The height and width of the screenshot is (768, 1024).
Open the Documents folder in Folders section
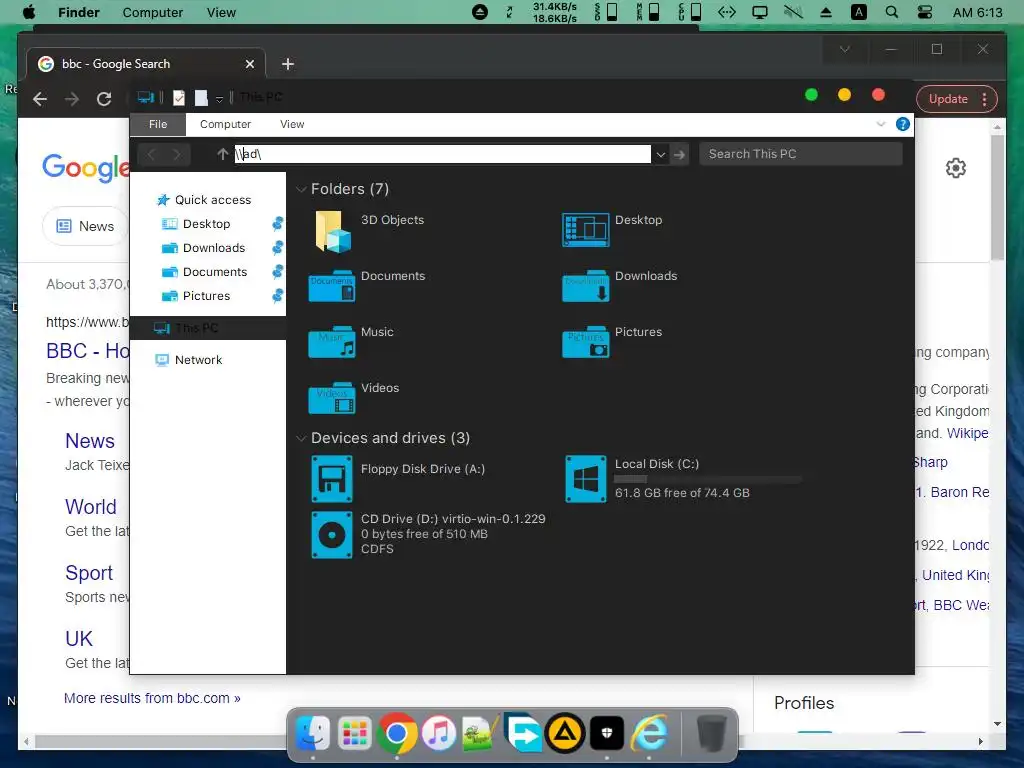coord(332,286)
